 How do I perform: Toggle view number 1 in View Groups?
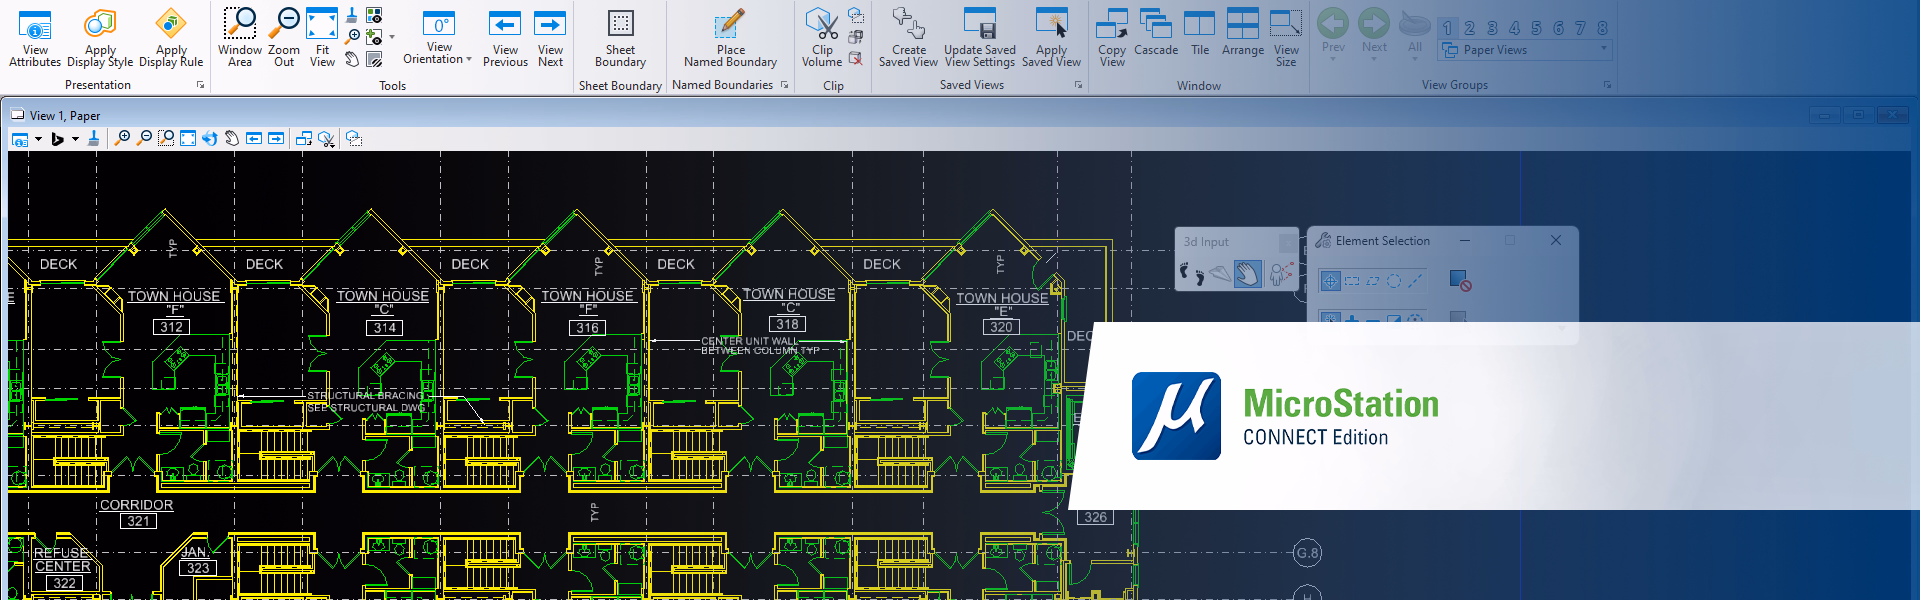(x=1447, y=28)
